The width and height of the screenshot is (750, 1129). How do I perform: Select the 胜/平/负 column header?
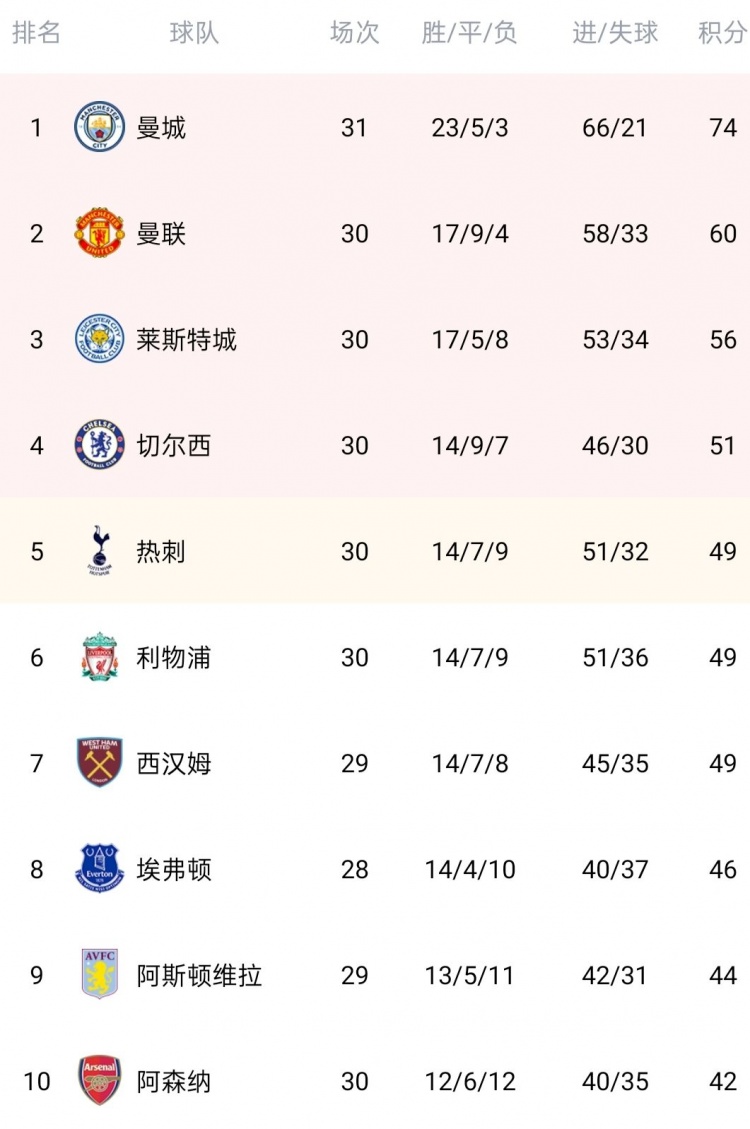coord(469,32)
